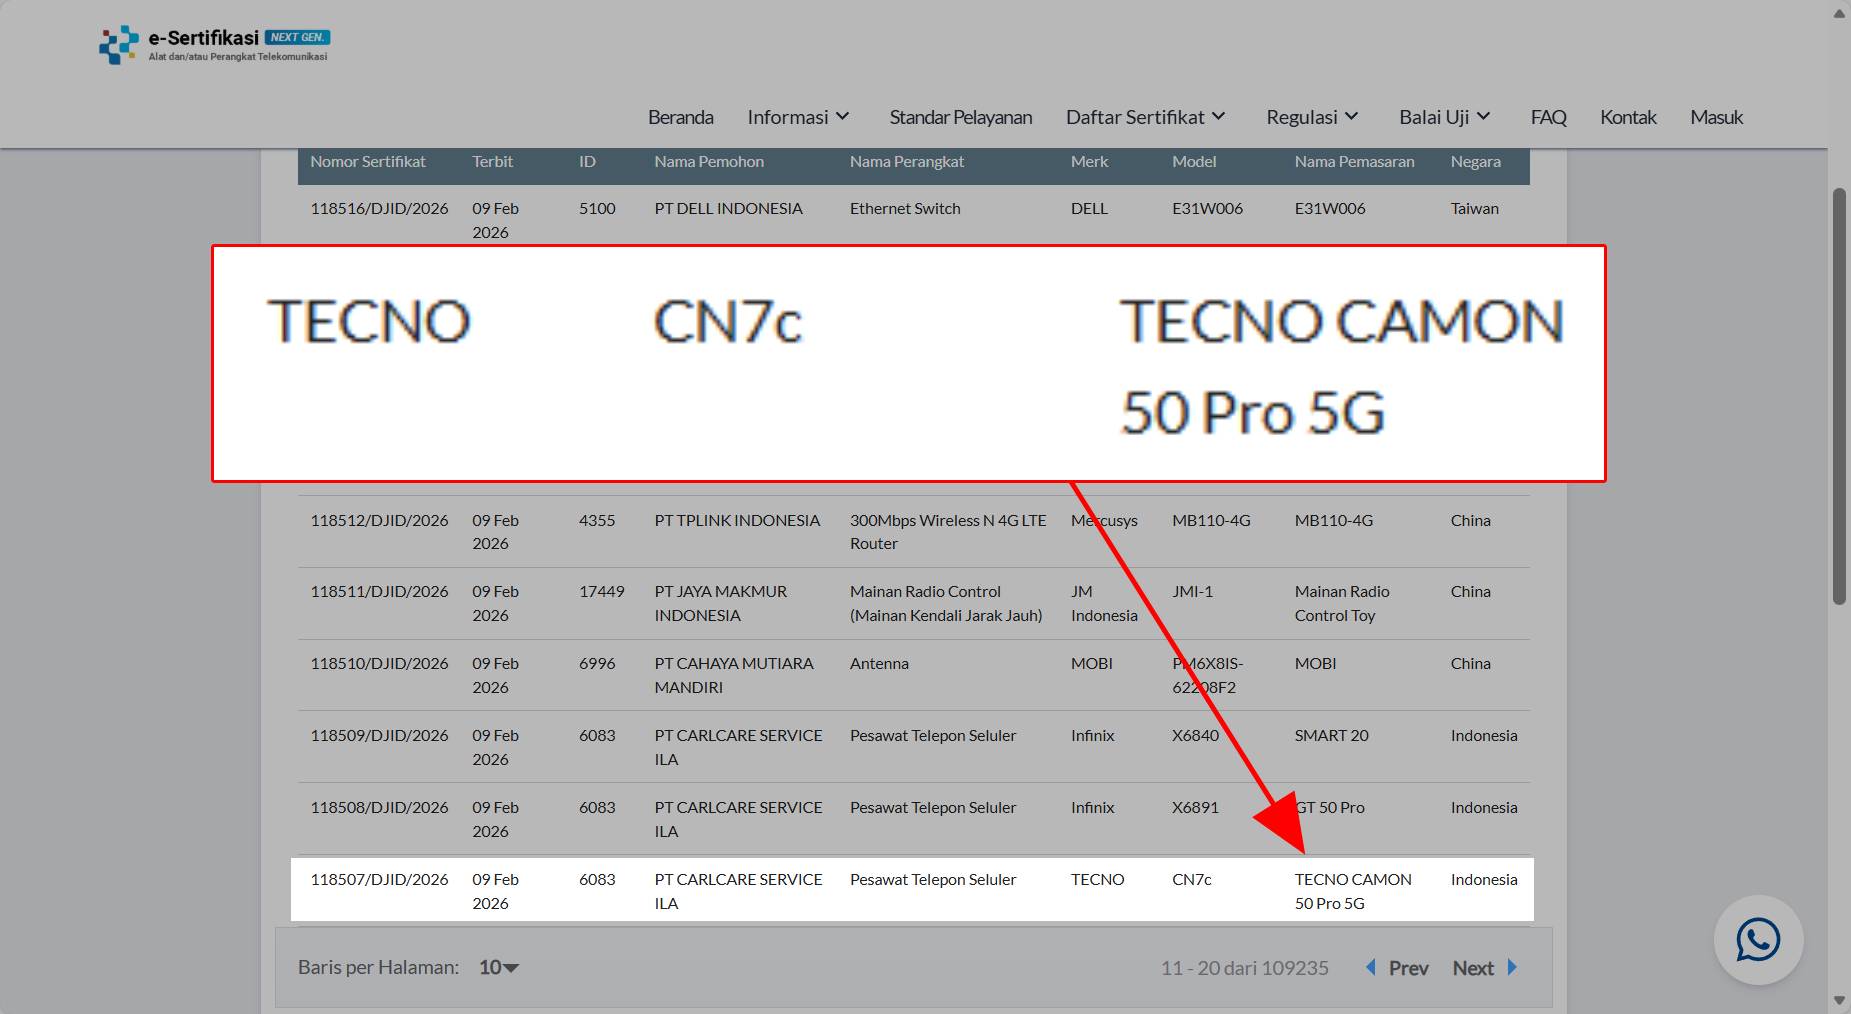Click applicant PT CAHAYA MUTIARA MANDIRI
Screen dimensions: 1851x1014
click(x=734, y=675)
